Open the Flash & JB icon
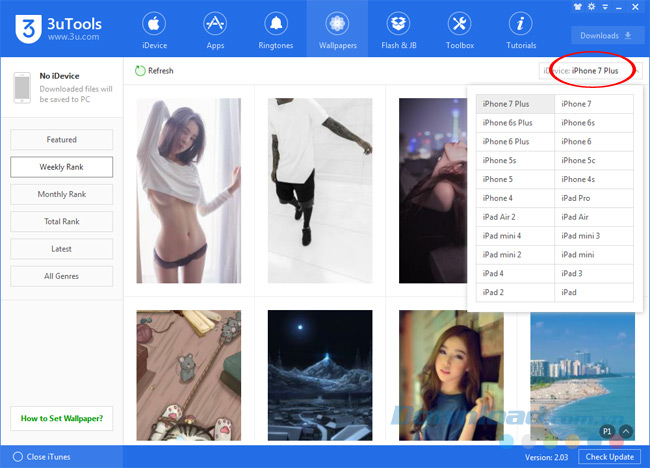Image resolution: width=650 pixels, height=468 pixels. (398, 24)
